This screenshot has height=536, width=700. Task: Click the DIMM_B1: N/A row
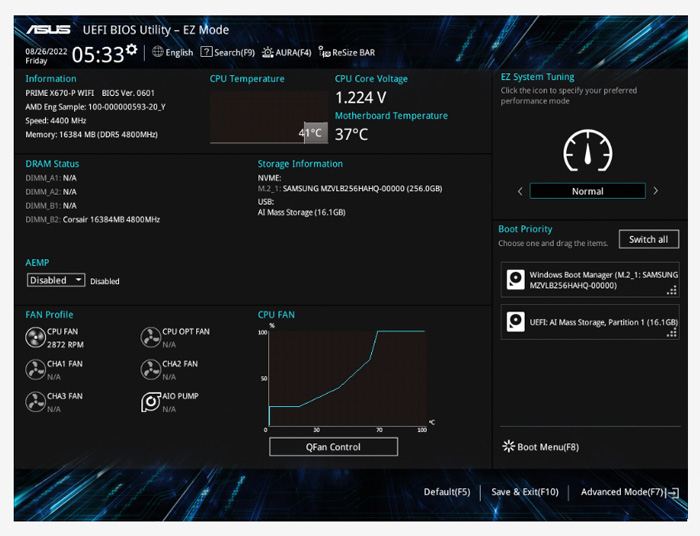(51, 206)
